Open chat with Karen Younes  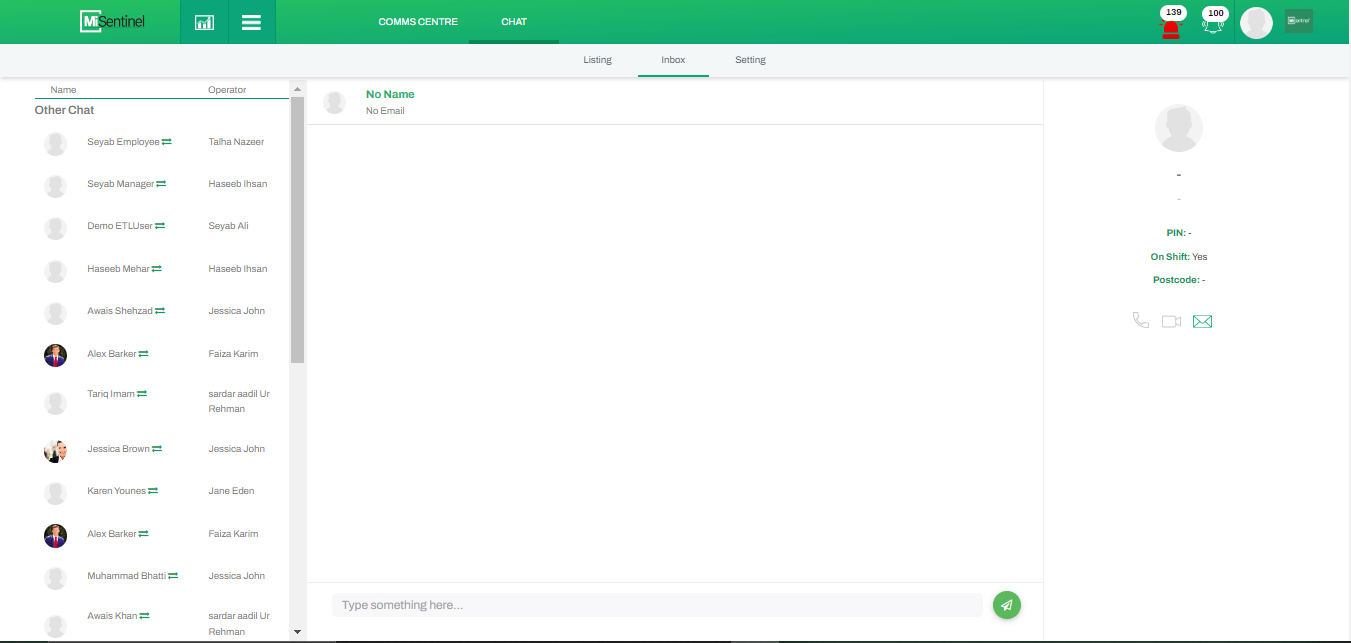pyautogui.click(x=116, y=491)
